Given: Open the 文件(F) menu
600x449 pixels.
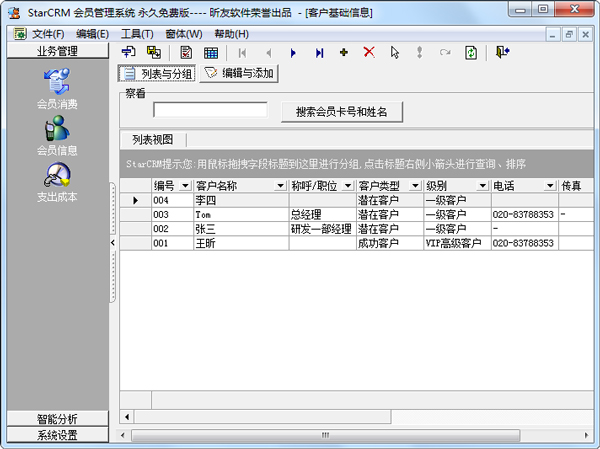Looking at the screenshot, I should [41, 33].
